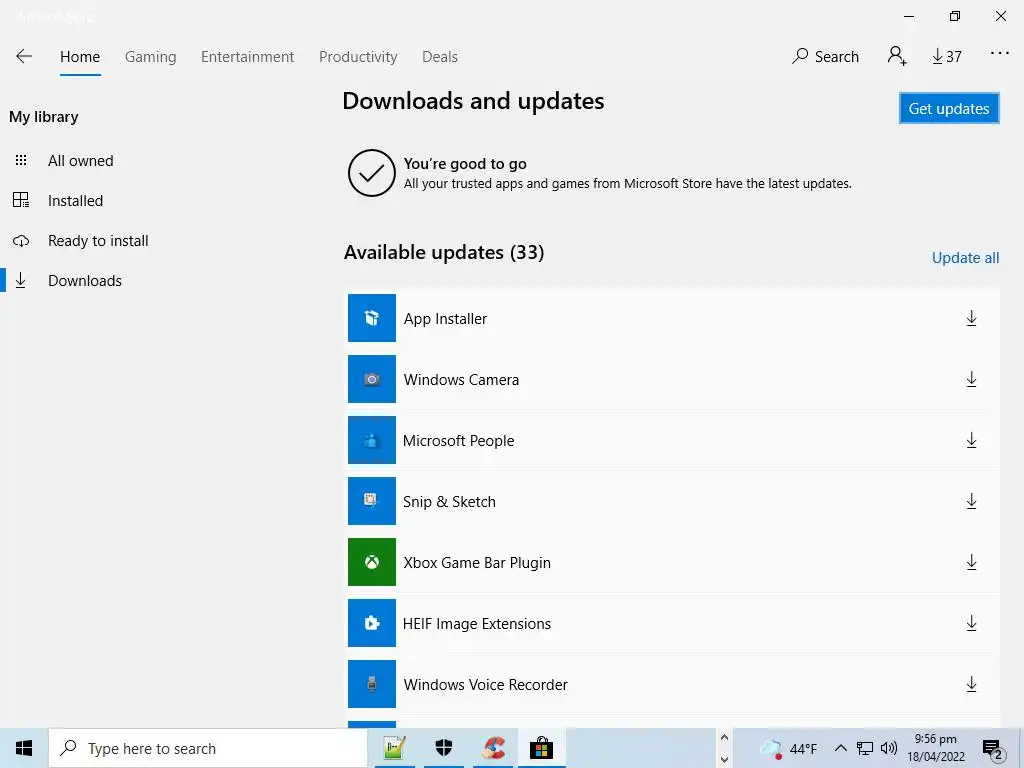This screenshot has height=768, width=1024.
Task: Download the Windows Voice Recorder update
Action: pyautogui.click(x=971, y=684)
